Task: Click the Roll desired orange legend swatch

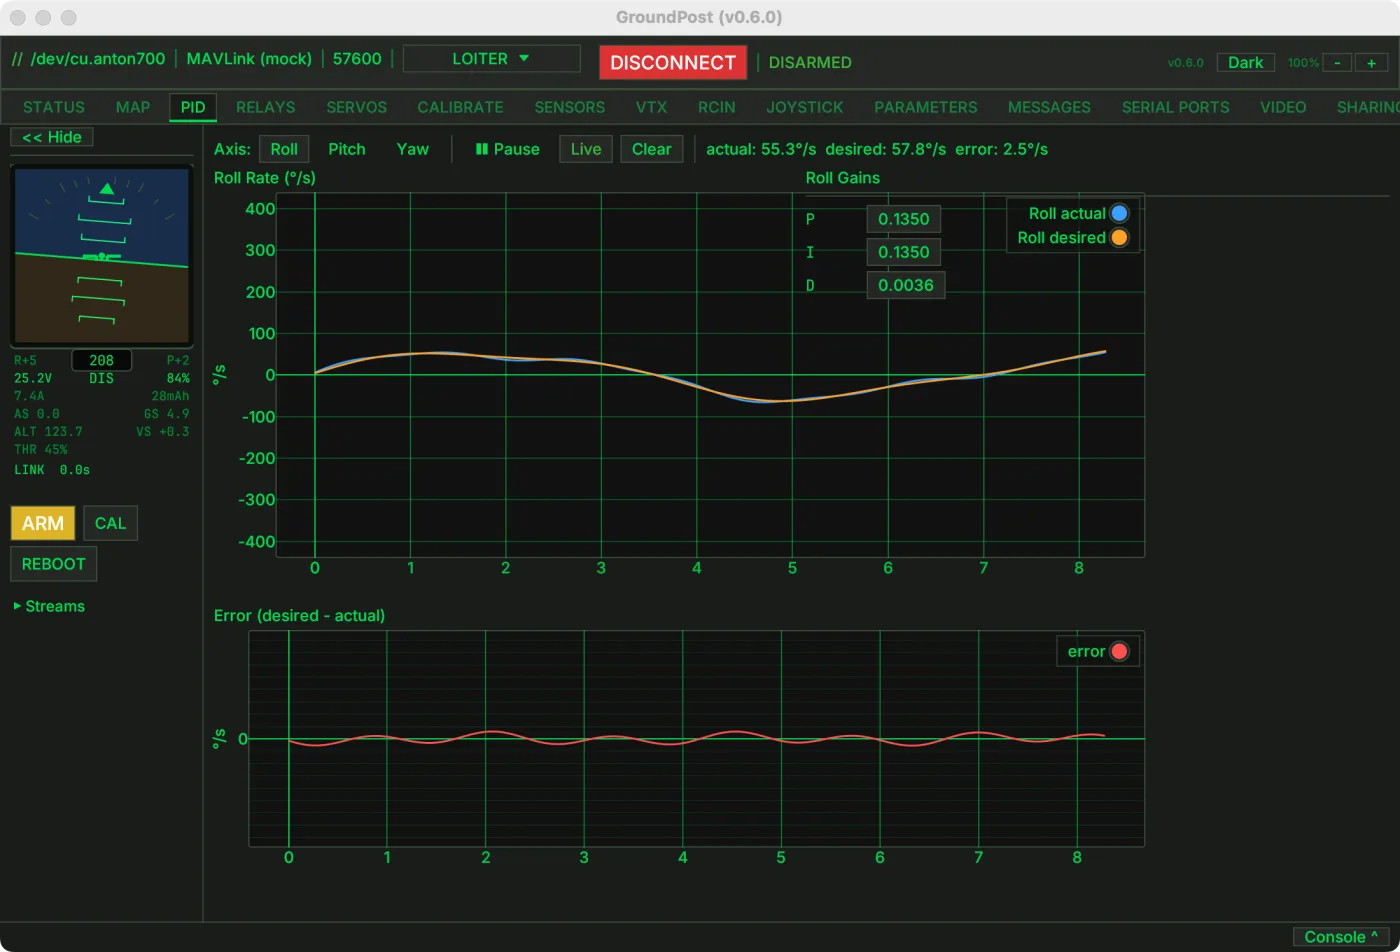Action: point(1119,237)
